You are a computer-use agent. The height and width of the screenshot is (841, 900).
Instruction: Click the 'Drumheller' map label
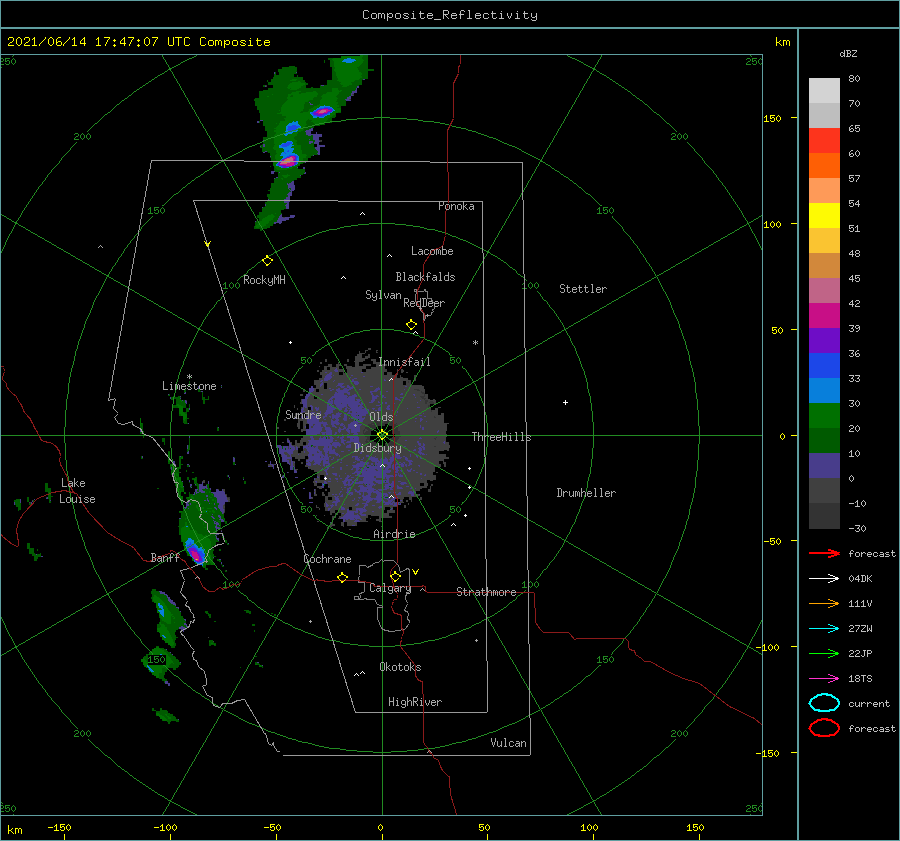[586, 493]
